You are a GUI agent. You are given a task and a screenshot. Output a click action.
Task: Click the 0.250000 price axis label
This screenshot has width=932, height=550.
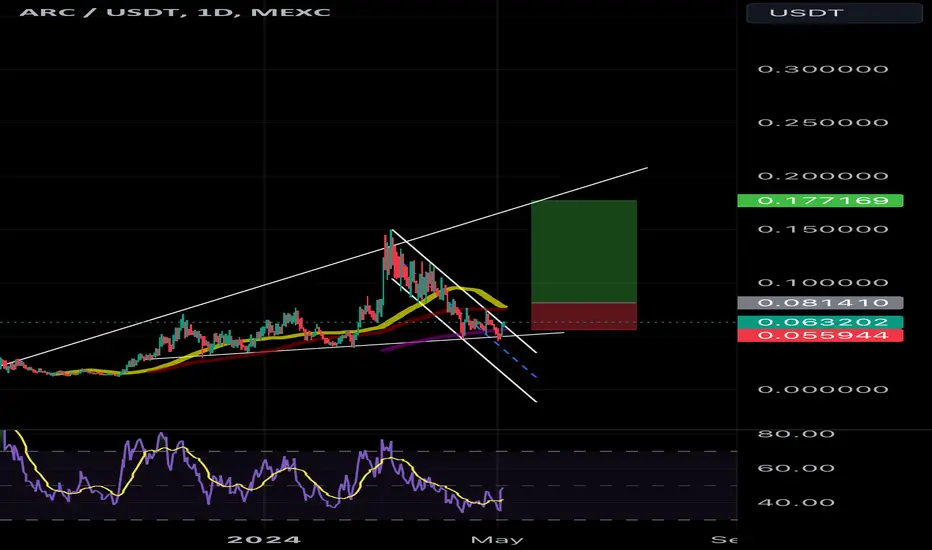tap(823, 122)
